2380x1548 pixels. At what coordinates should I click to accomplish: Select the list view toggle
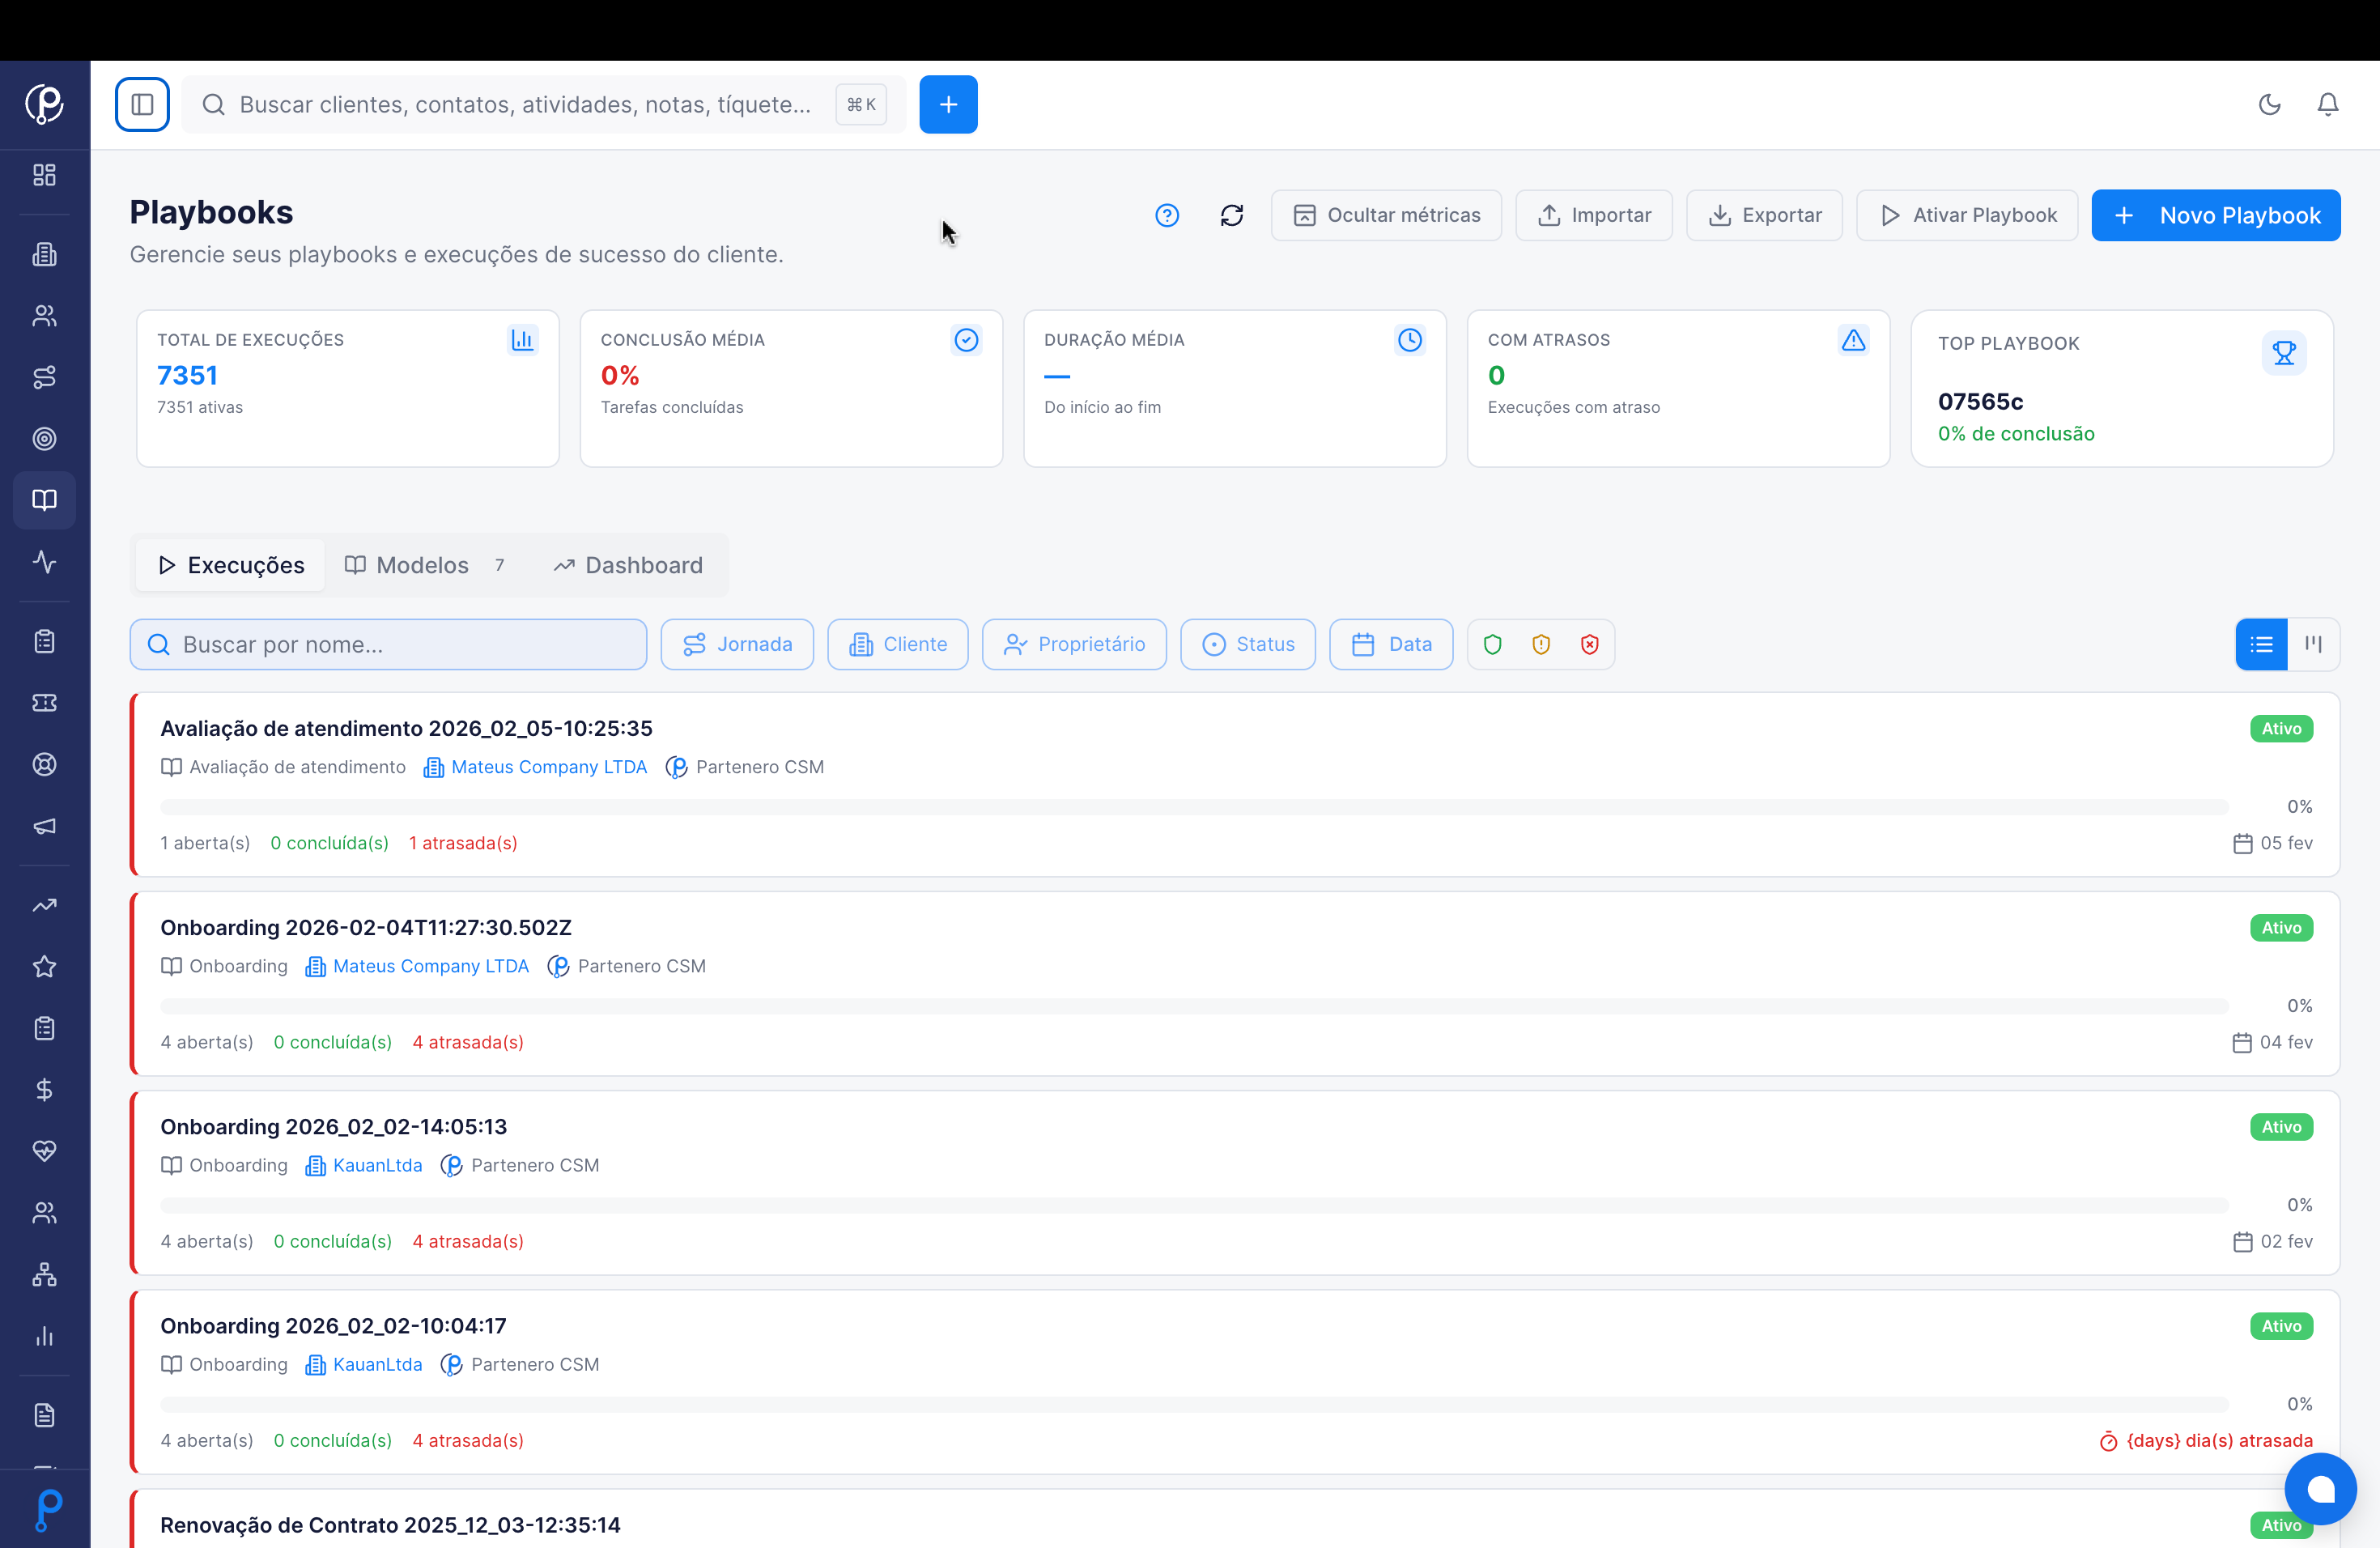tap(2261, 644)
